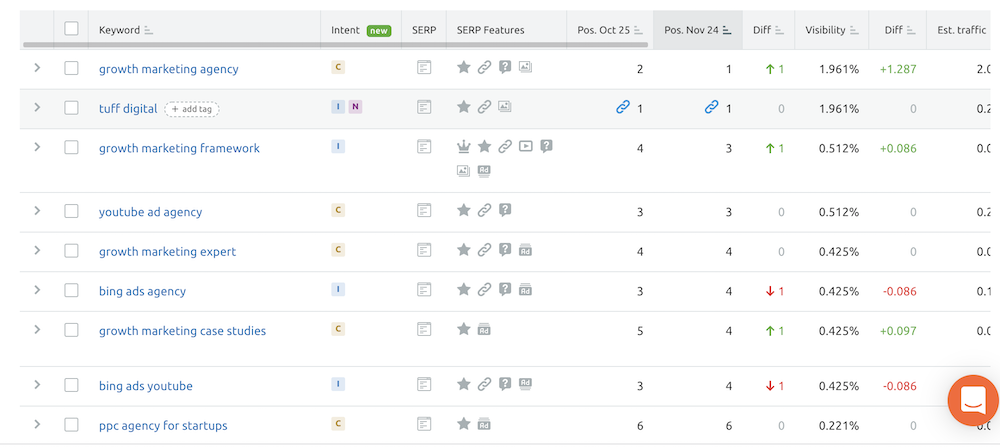Image resolution: width=1000 pixels, height=447 pixels.
Task: Click Ad feature icon in growth marketing expert row
Action: 526,250
